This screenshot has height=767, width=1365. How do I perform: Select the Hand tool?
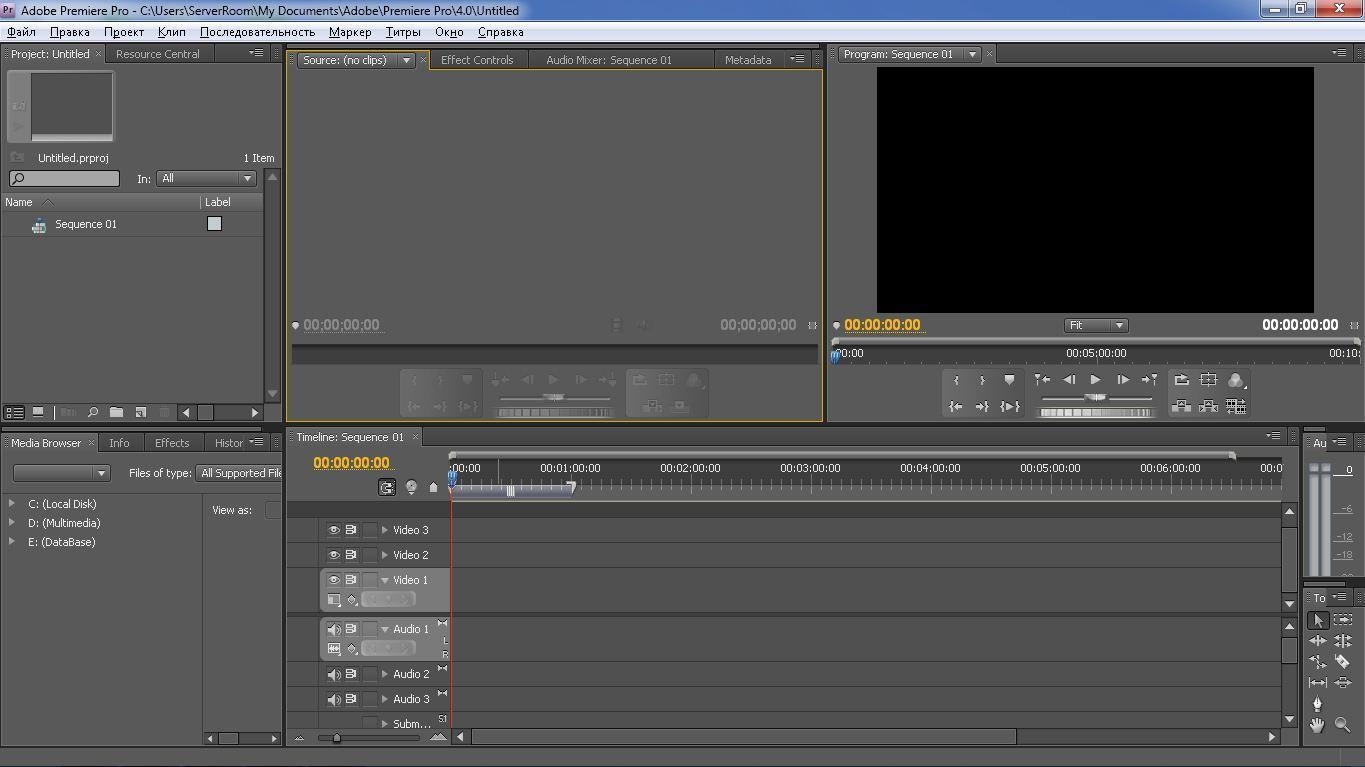[1317, 725]
